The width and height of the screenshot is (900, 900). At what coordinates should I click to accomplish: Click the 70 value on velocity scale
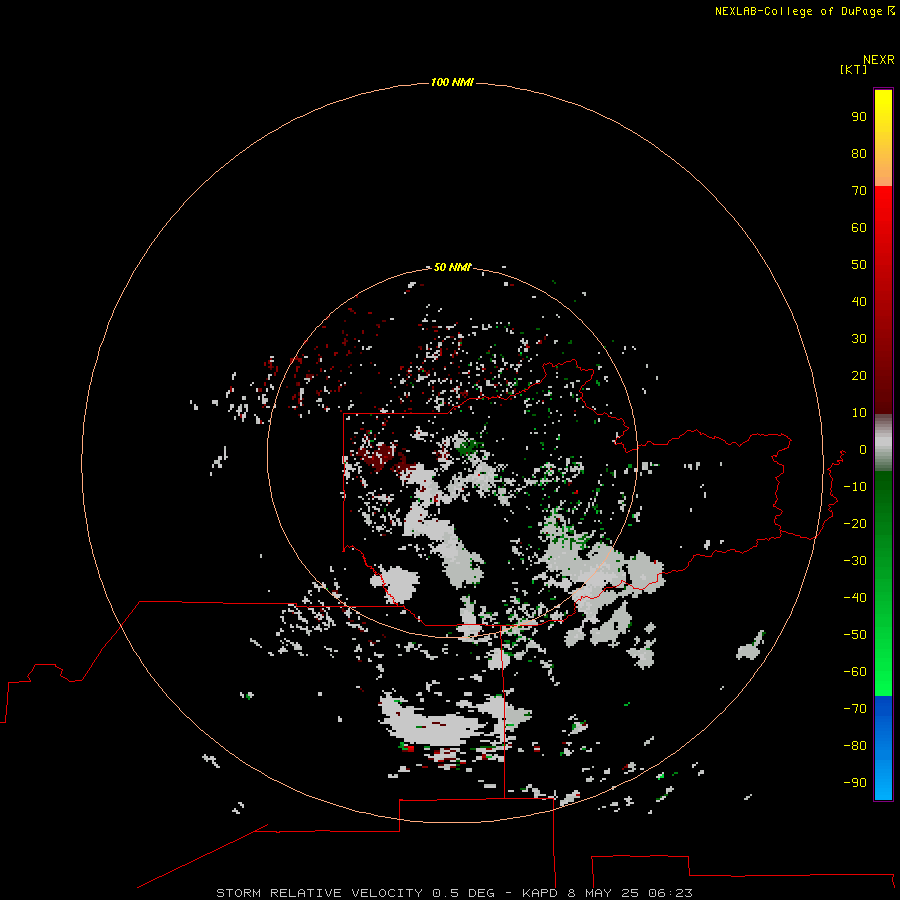859,191
